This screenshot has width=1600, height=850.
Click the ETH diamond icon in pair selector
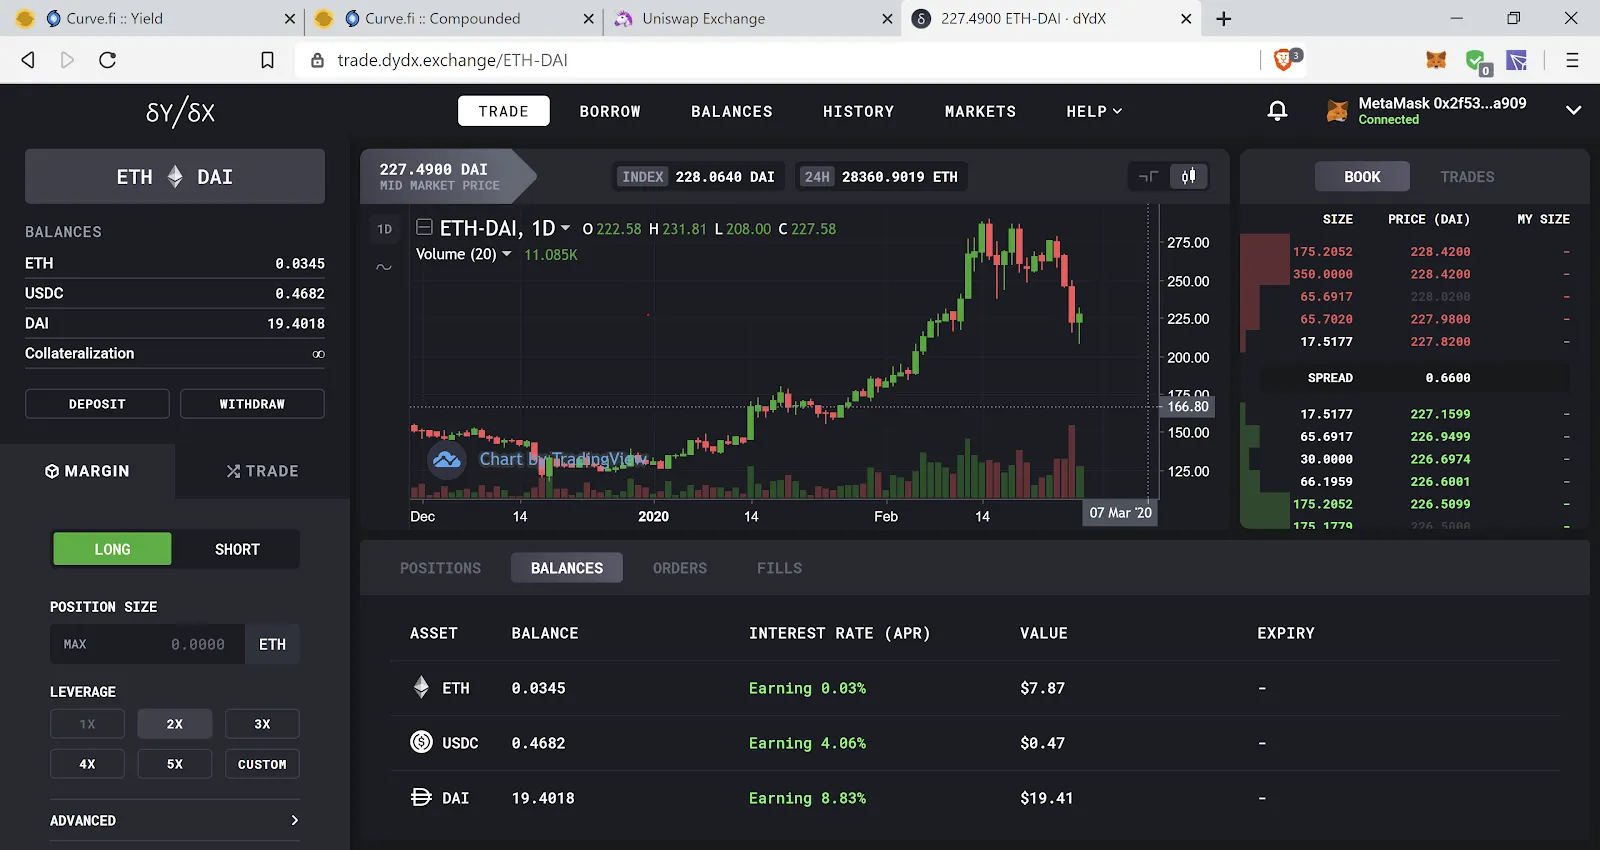[175, 177]
